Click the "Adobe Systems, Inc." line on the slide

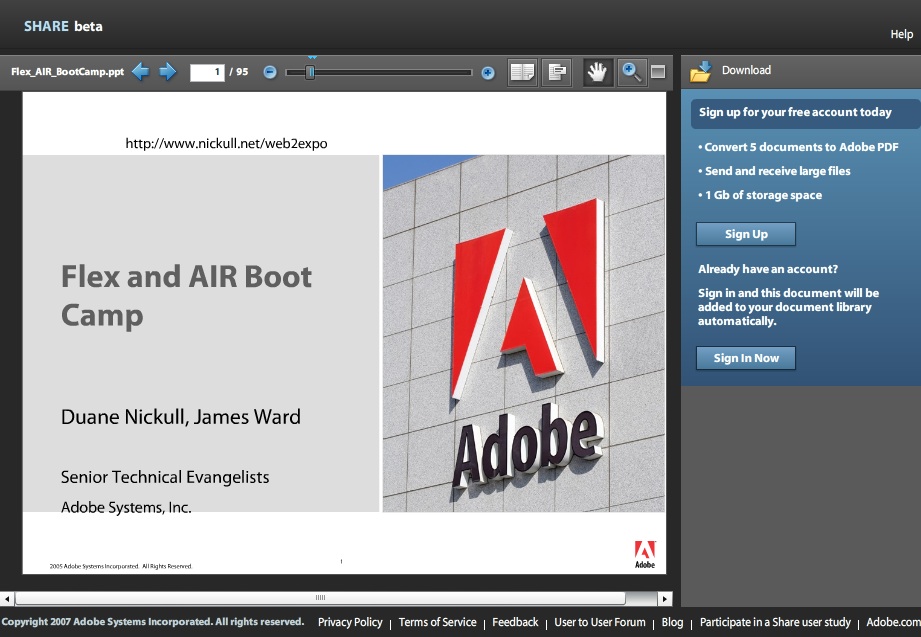126,507
